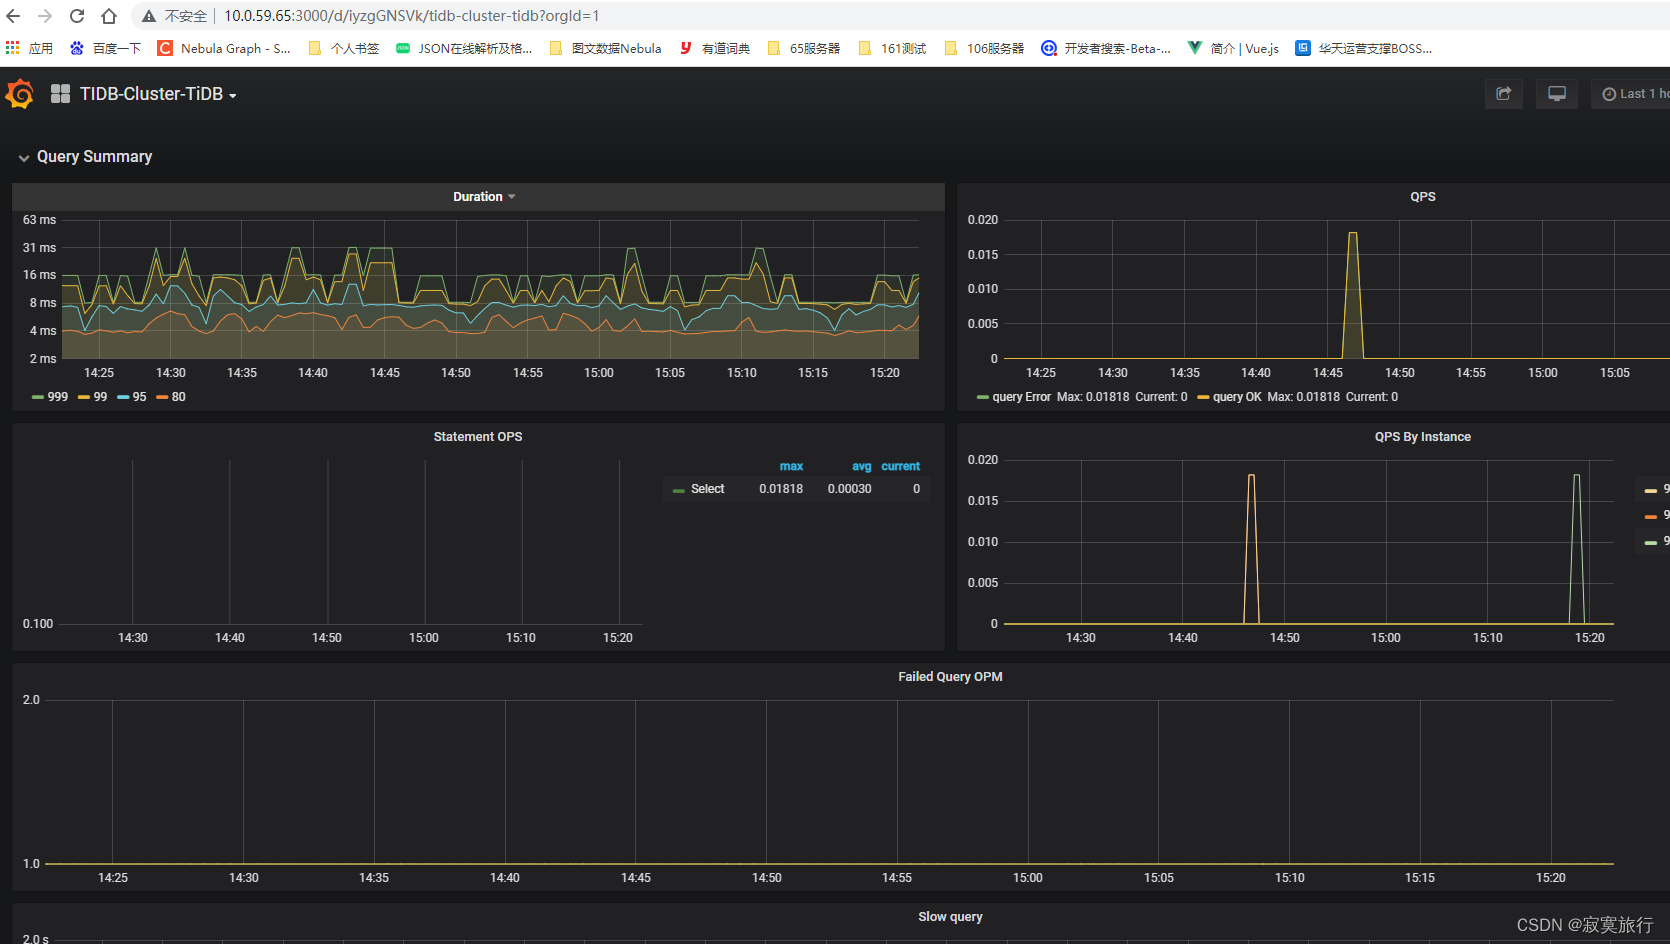This screenshot has width=1670, height=944.
Task: Sort Statement OPS legend by current
Action: pyautogui.click(x=900, y=466)
